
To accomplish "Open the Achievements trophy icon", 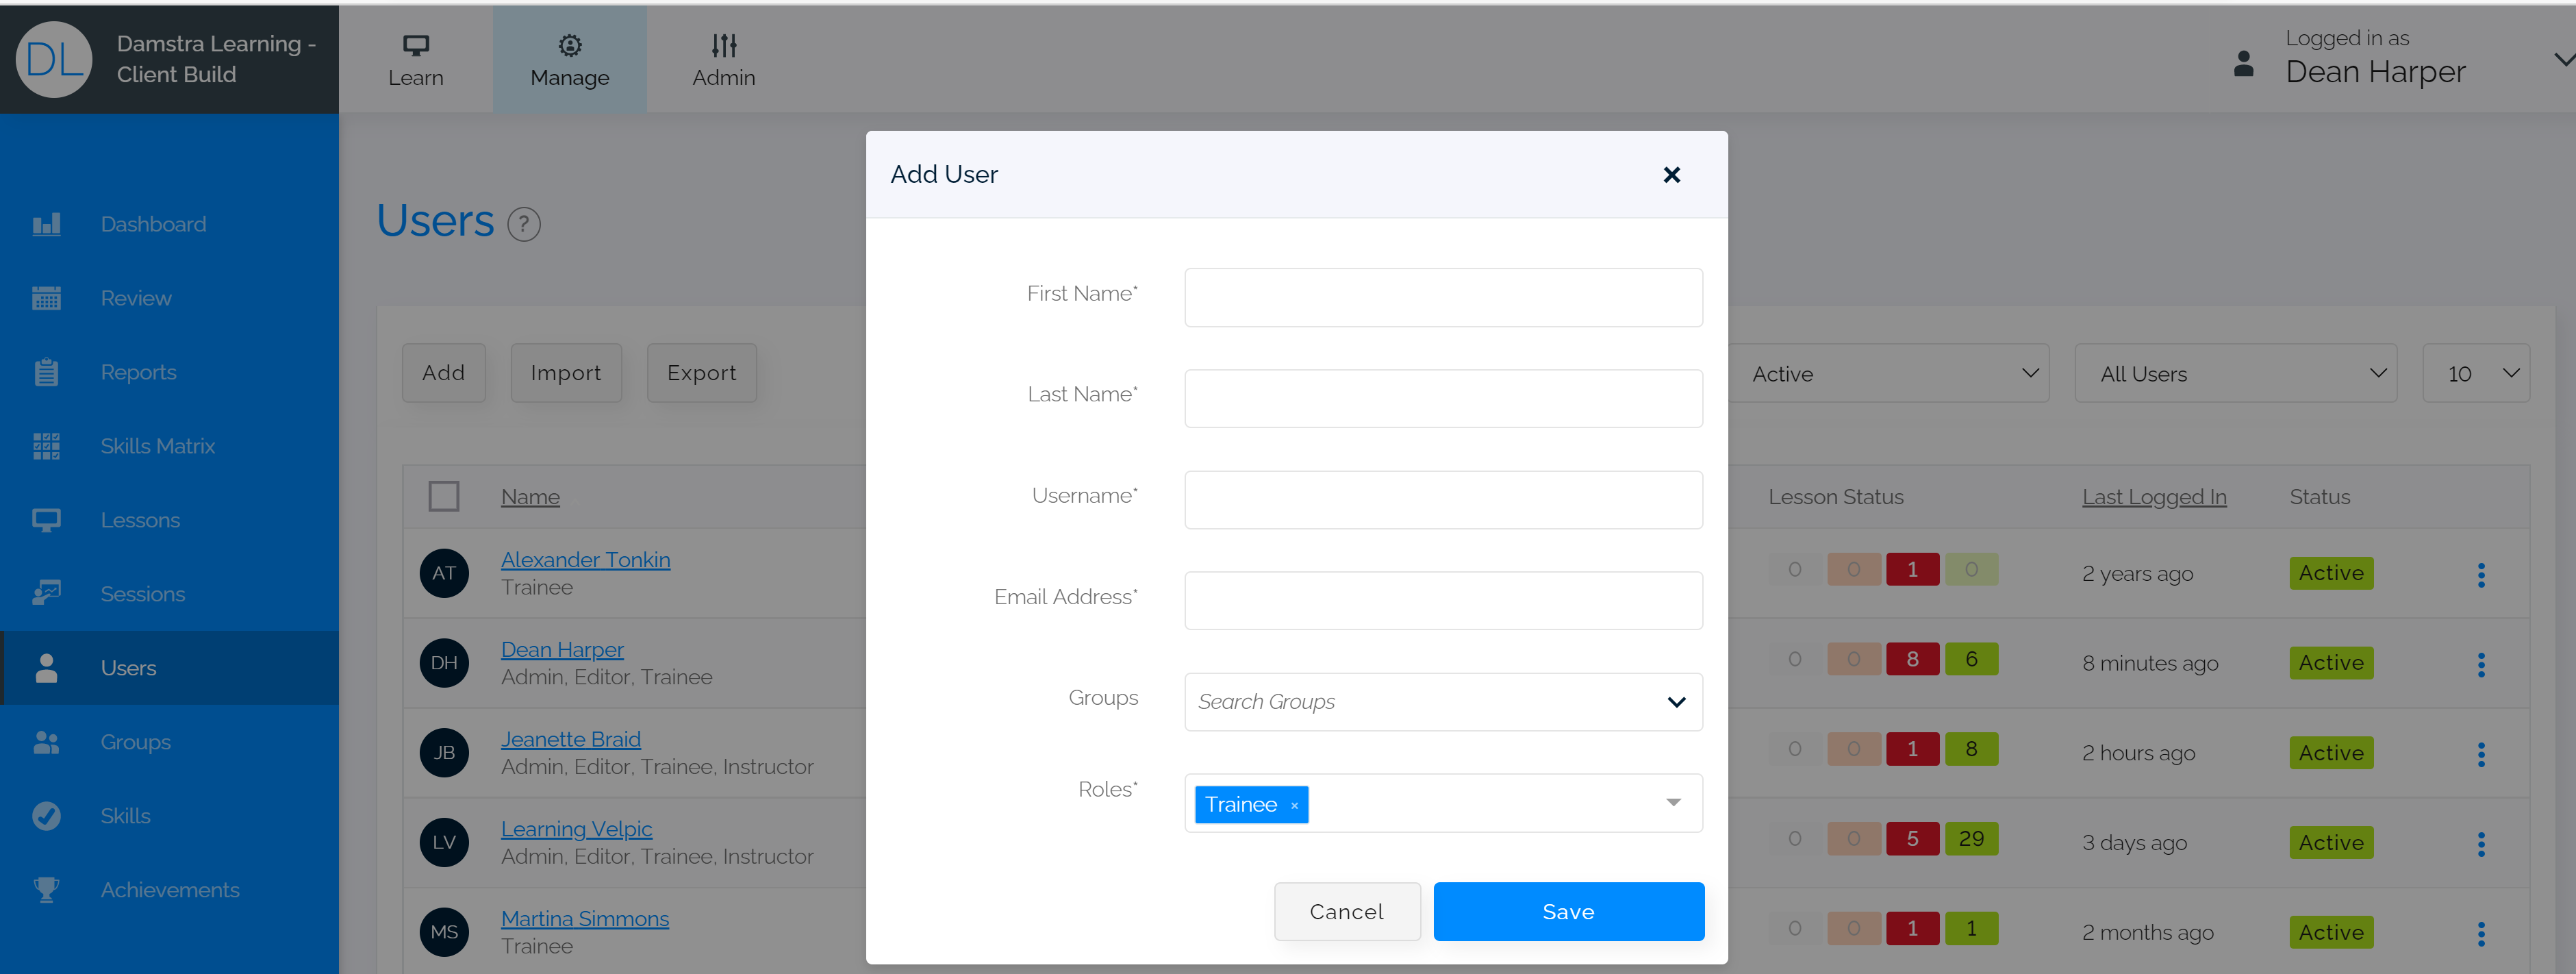I will pos(47,889).
